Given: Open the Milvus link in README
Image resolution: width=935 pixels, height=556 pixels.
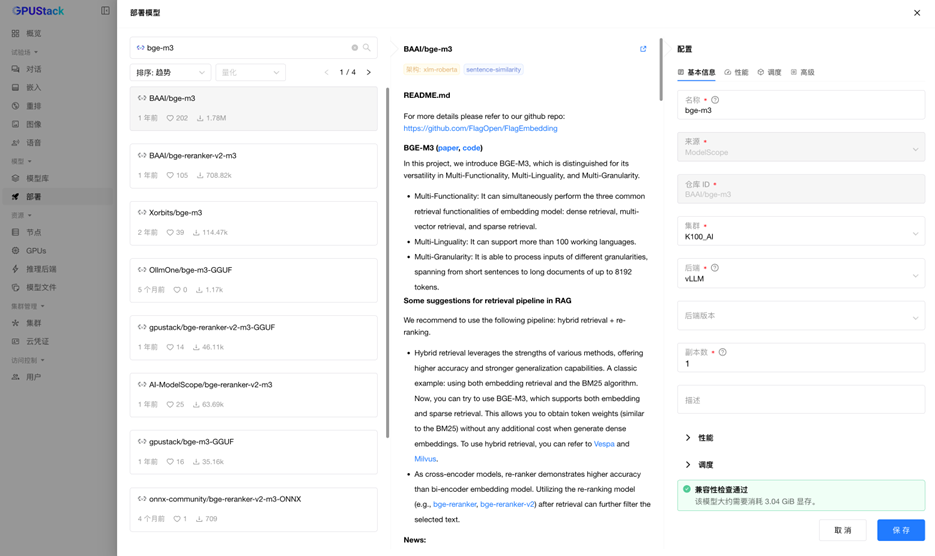Looking at the screenshot, I should 425,459.
